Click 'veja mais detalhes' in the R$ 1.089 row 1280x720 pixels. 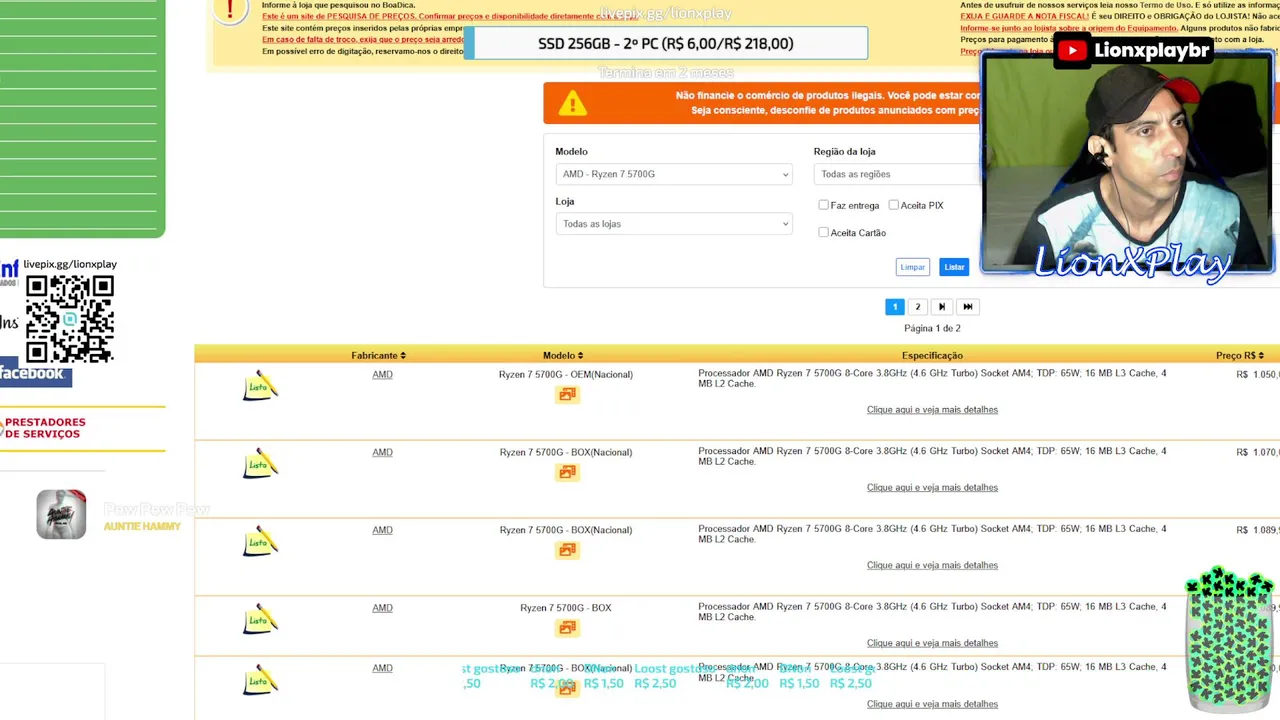[932, 565]
